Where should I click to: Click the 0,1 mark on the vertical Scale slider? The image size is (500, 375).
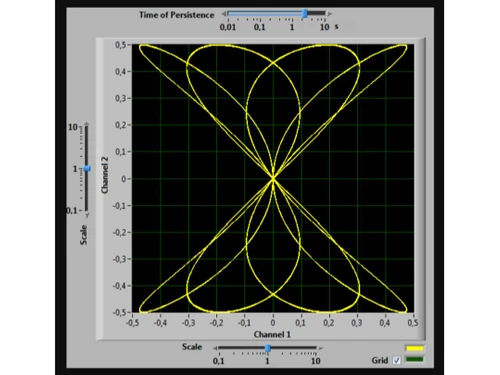(72, 210)
